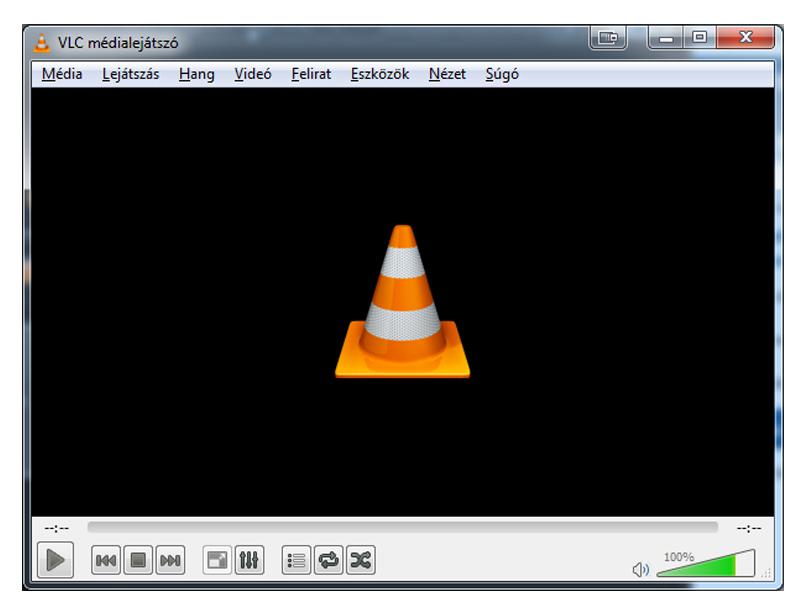Maximize the VLC window
The image size is (800, 600).
pyautogui.click(x=699, y=37)
